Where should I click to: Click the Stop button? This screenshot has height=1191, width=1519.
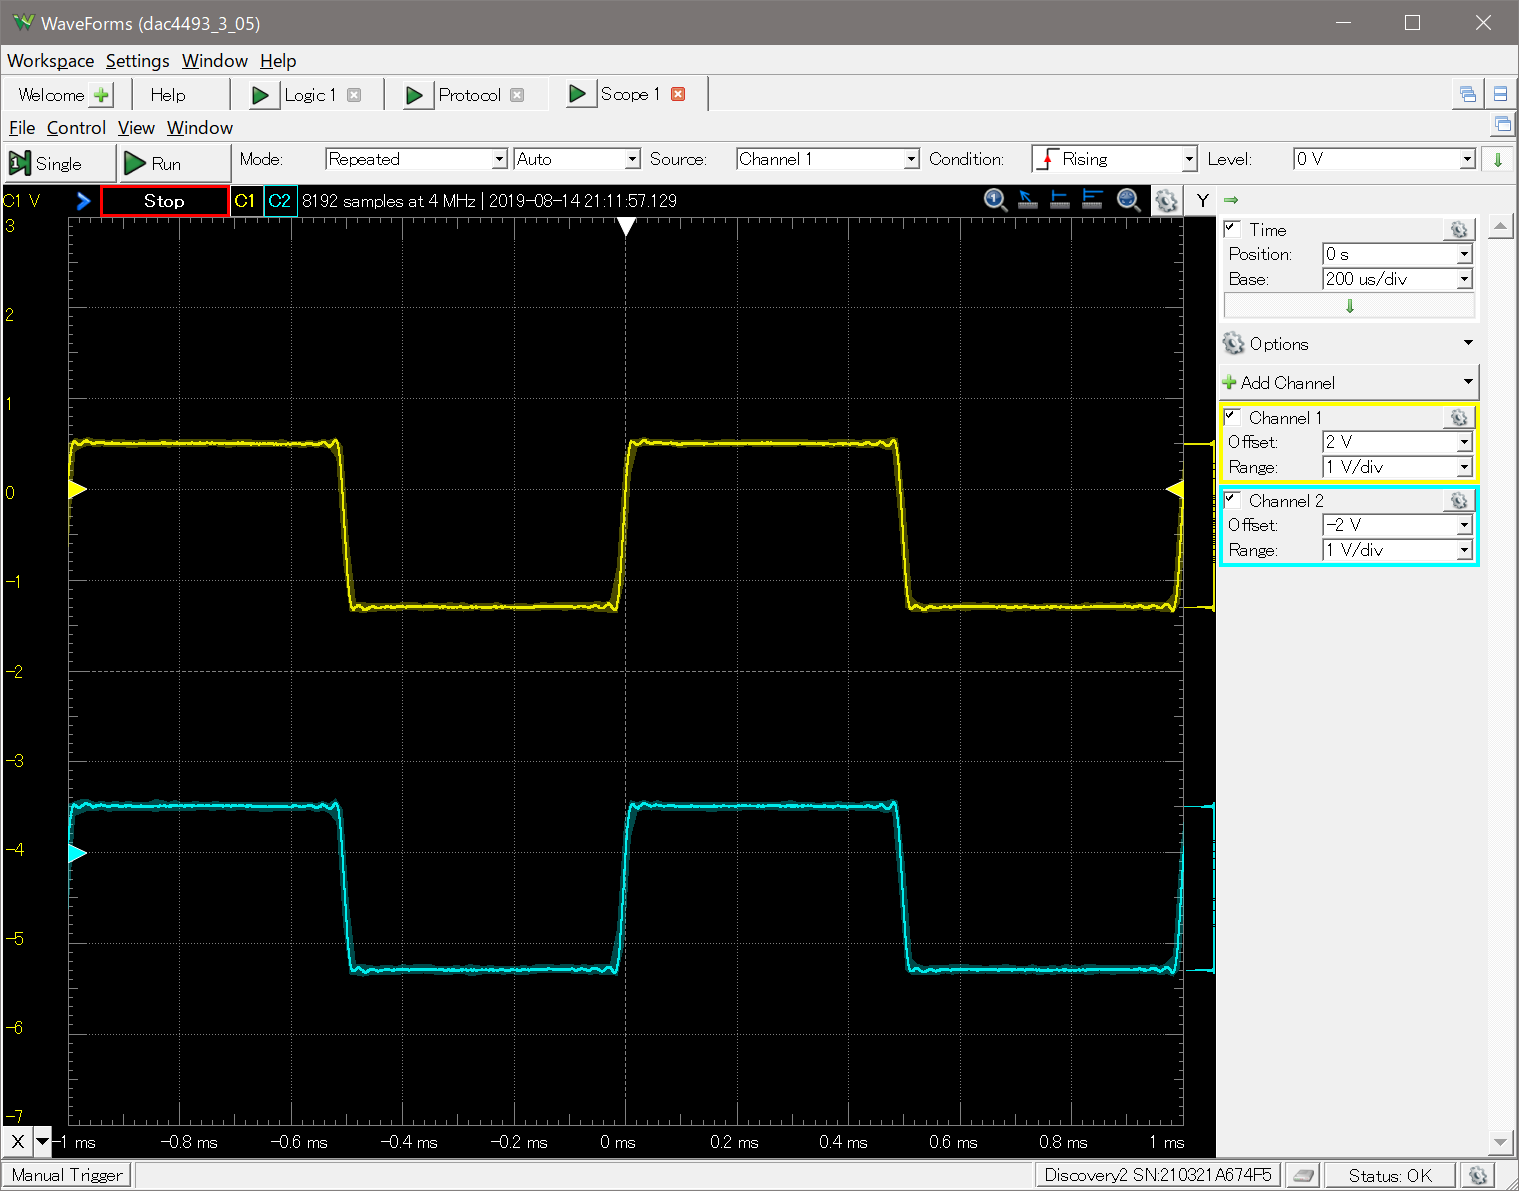pos(164,201)
